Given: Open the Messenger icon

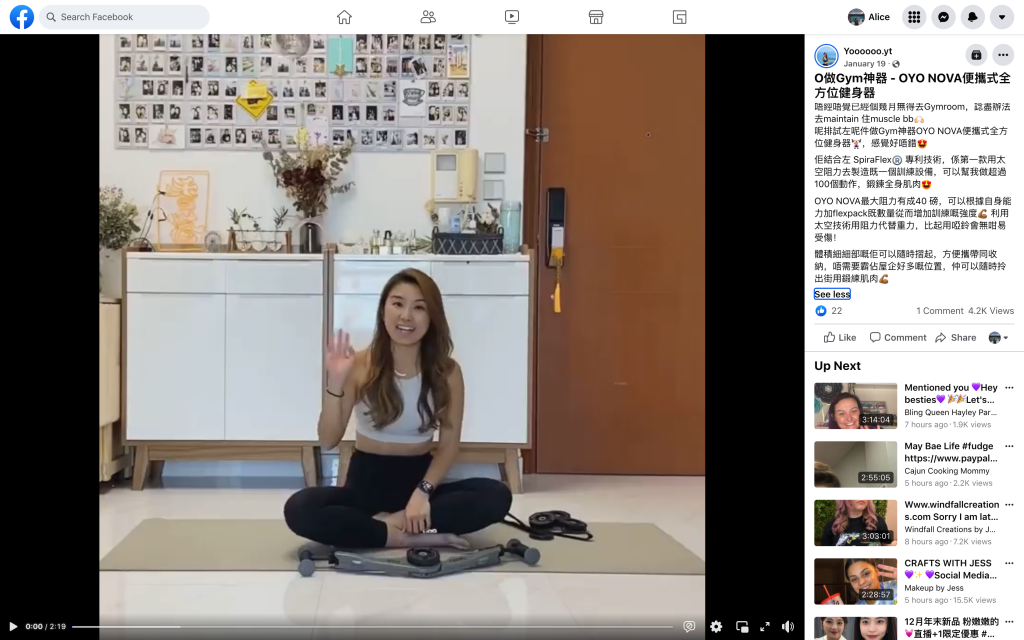Looking at the screenshot, I should tap(943, 17).
